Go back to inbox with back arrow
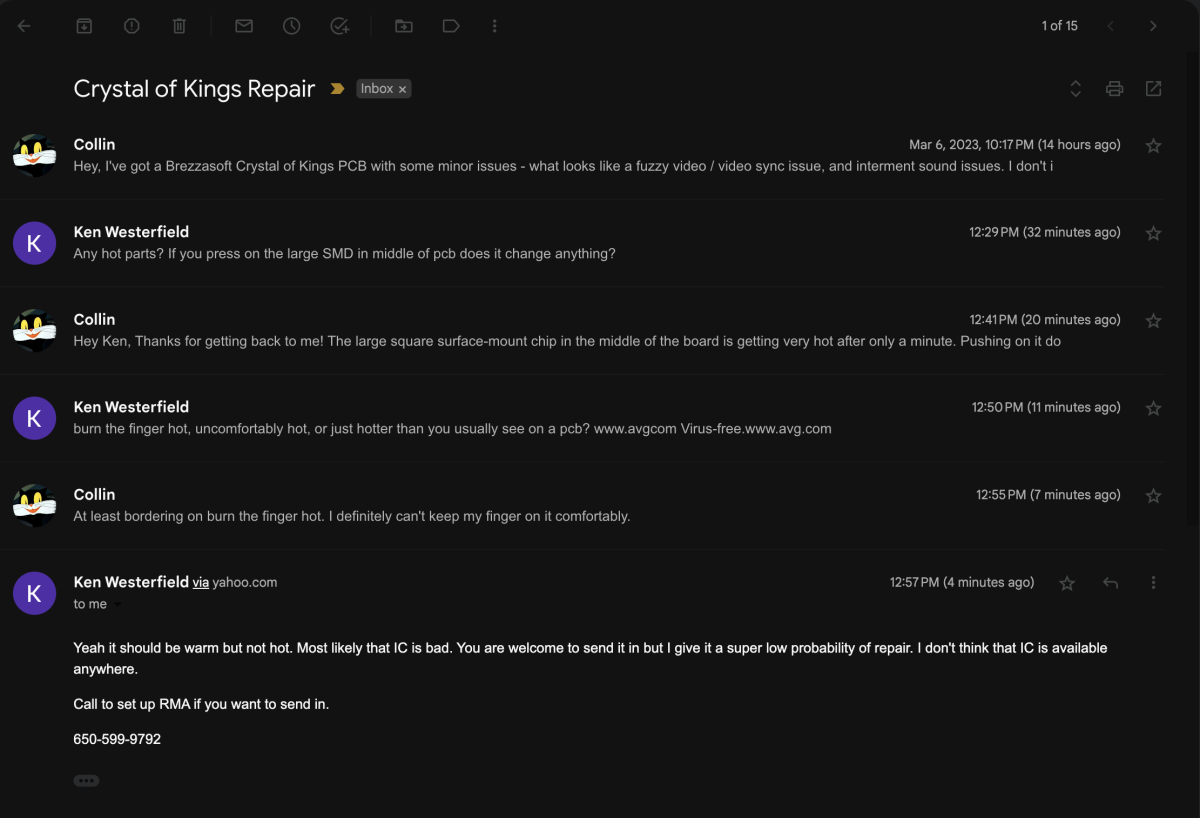 24,26
